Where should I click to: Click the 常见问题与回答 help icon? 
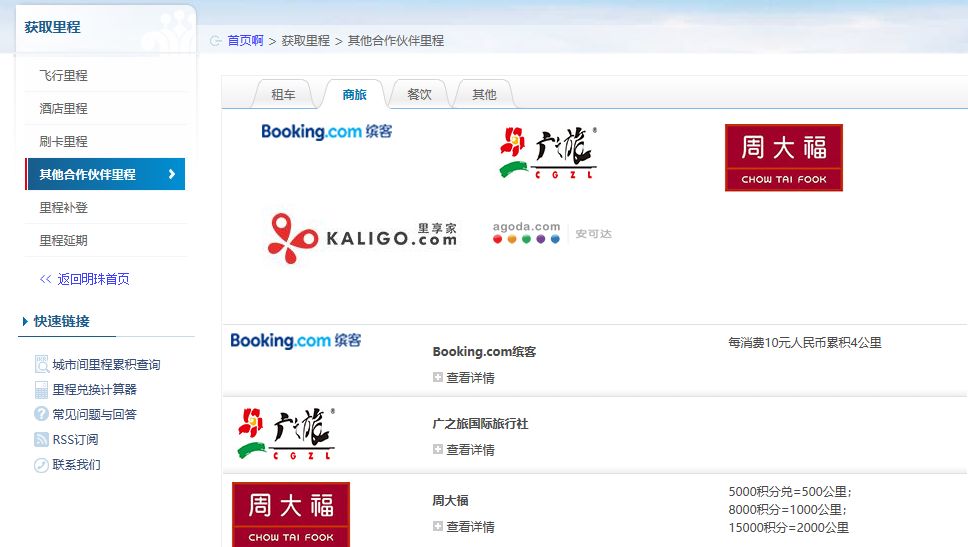(41, 414)
